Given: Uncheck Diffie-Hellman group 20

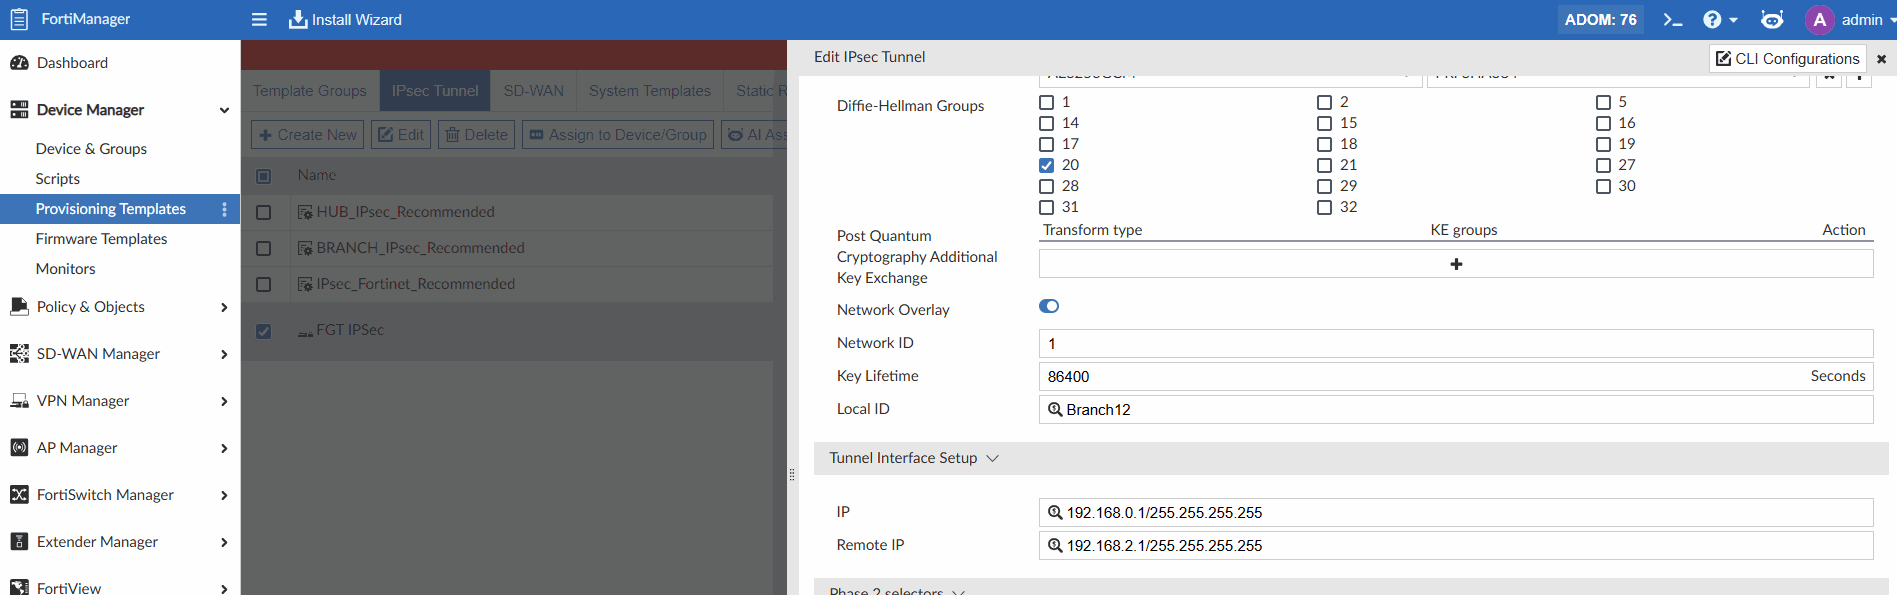Looking at the screenshot, I should (1046, 165).
